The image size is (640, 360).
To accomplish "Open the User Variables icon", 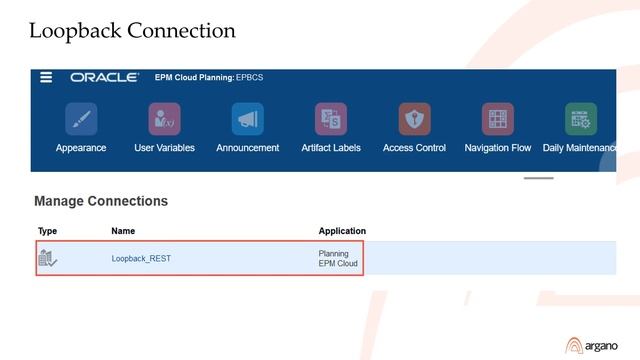I will (x=164, y=119).
